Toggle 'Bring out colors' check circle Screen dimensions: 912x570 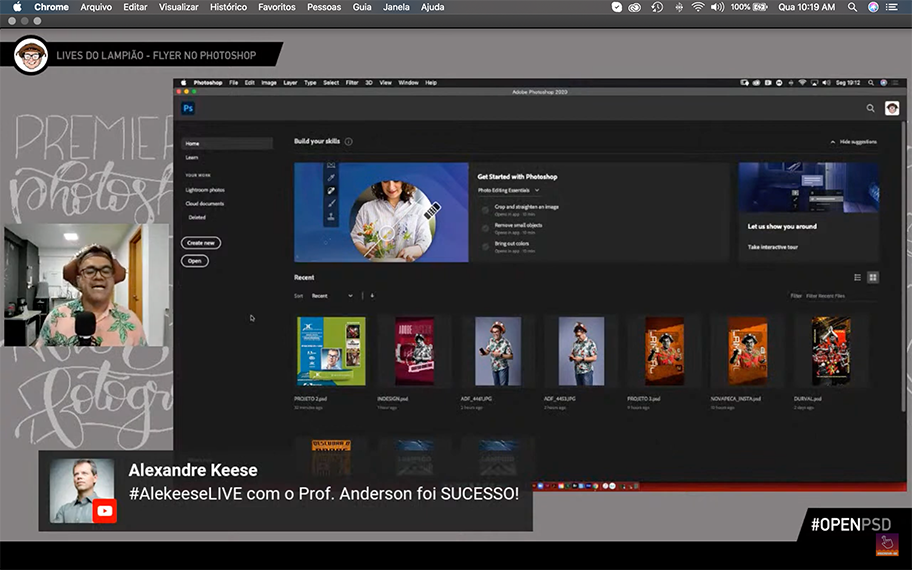[x=485, y=247]
